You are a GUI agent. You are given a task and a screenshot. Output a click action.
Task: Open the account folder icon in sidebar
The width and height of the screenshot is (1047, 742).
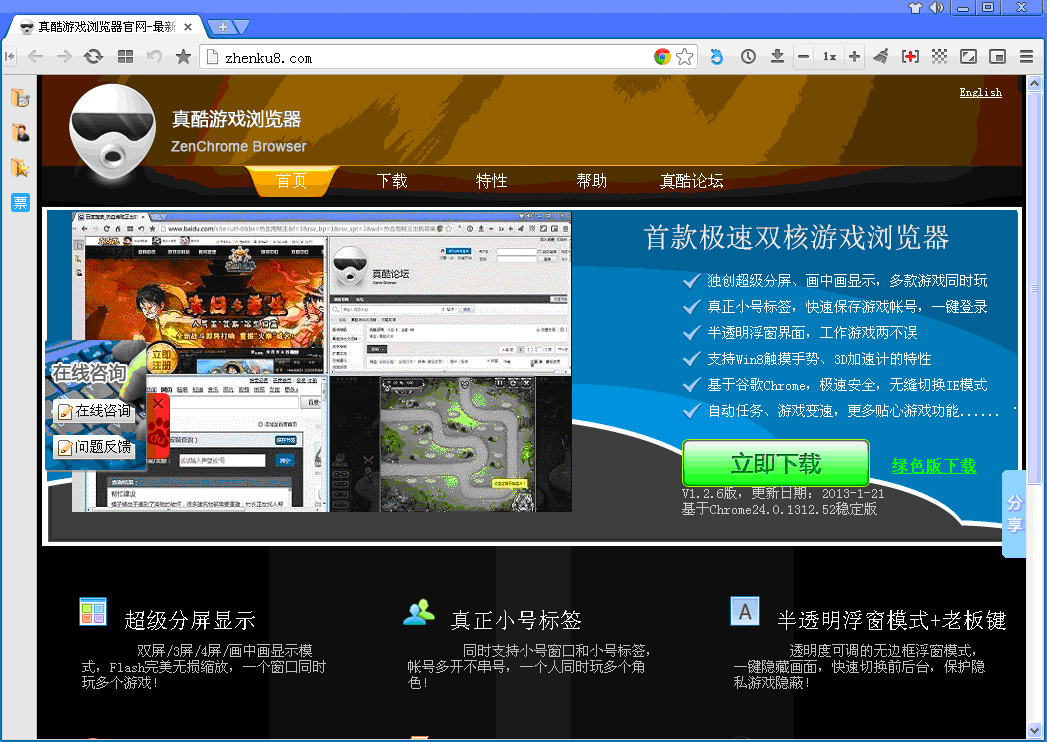click(20, 132)
